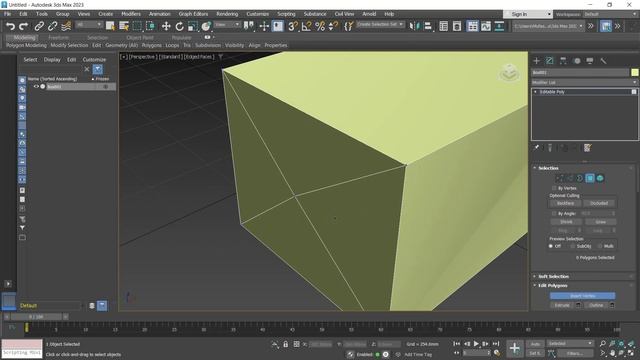The width and height of the screenshot is (640, 360).
Task: Open the Graph Editors menu
Action: [x=193, y=14]
